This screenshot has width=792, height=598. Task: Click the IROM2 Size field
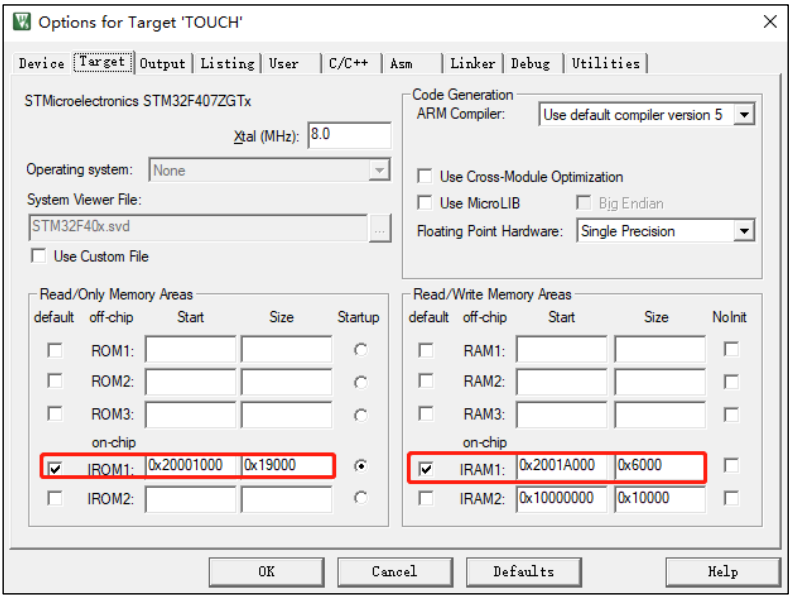click(287, 499)
